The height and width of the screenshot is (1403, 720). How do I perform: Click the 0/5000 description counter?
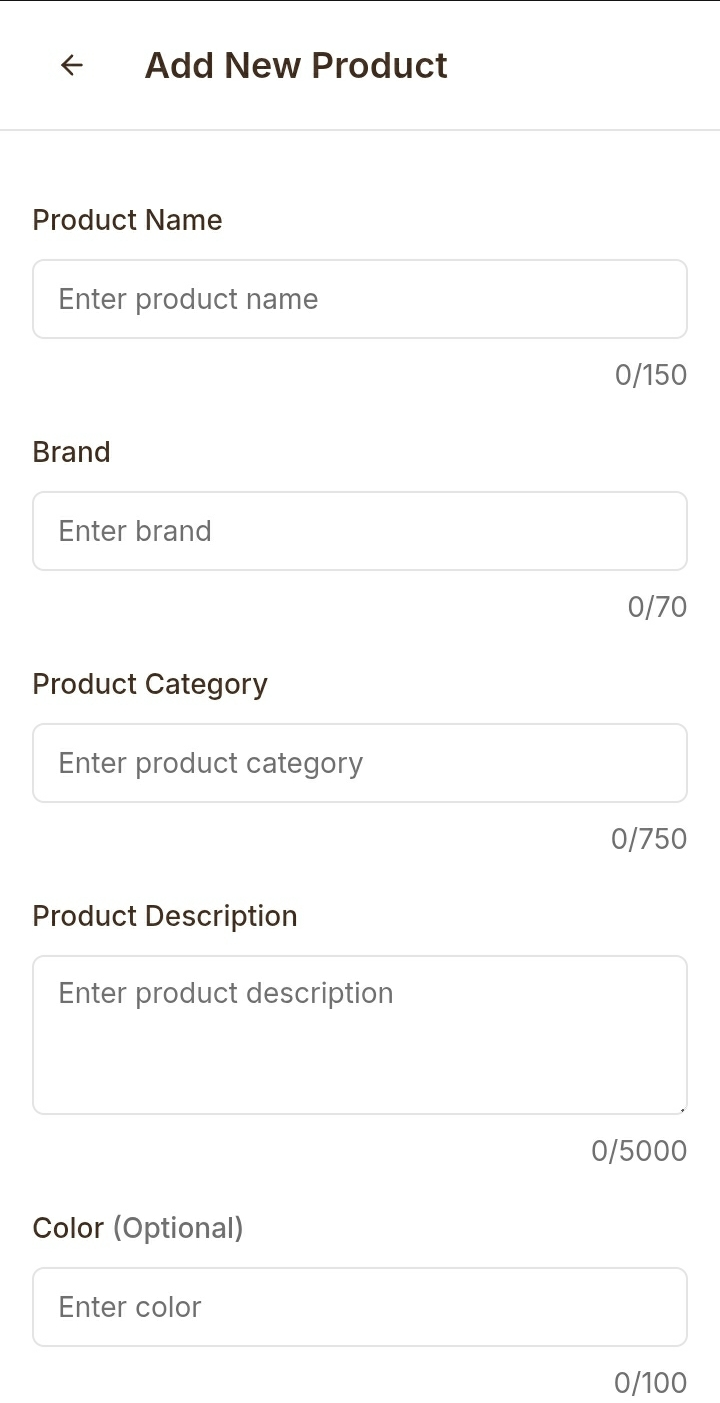click(639, 1151)
